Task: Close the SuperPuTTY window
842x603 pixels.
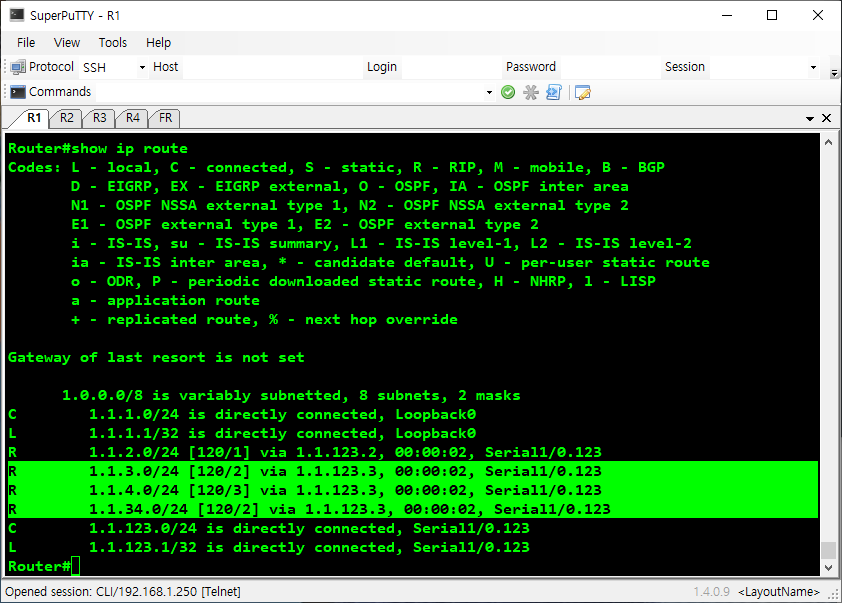Action: (817, 15)
